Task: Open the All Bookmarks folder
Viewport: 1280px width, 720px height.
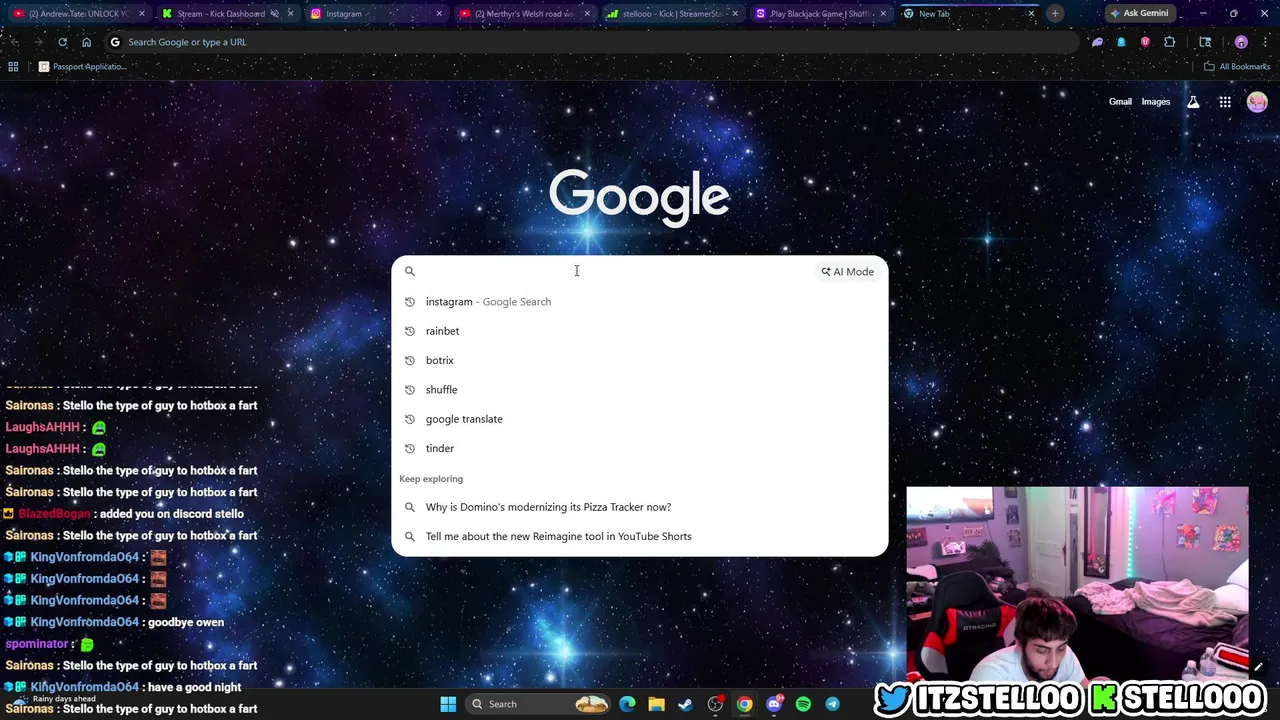Action: (1237, 67)
